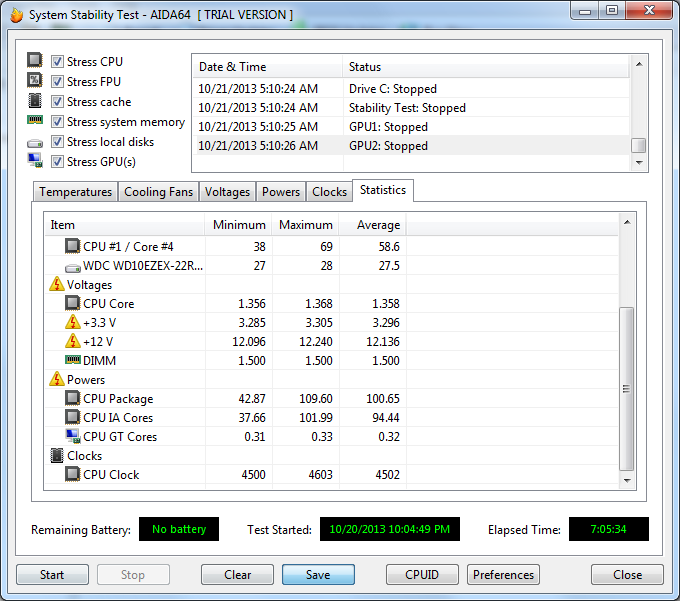The width and height of the screenshot is (680, 601).
Task: Click the Date & Time column header
Action: [x=267, y=67]
